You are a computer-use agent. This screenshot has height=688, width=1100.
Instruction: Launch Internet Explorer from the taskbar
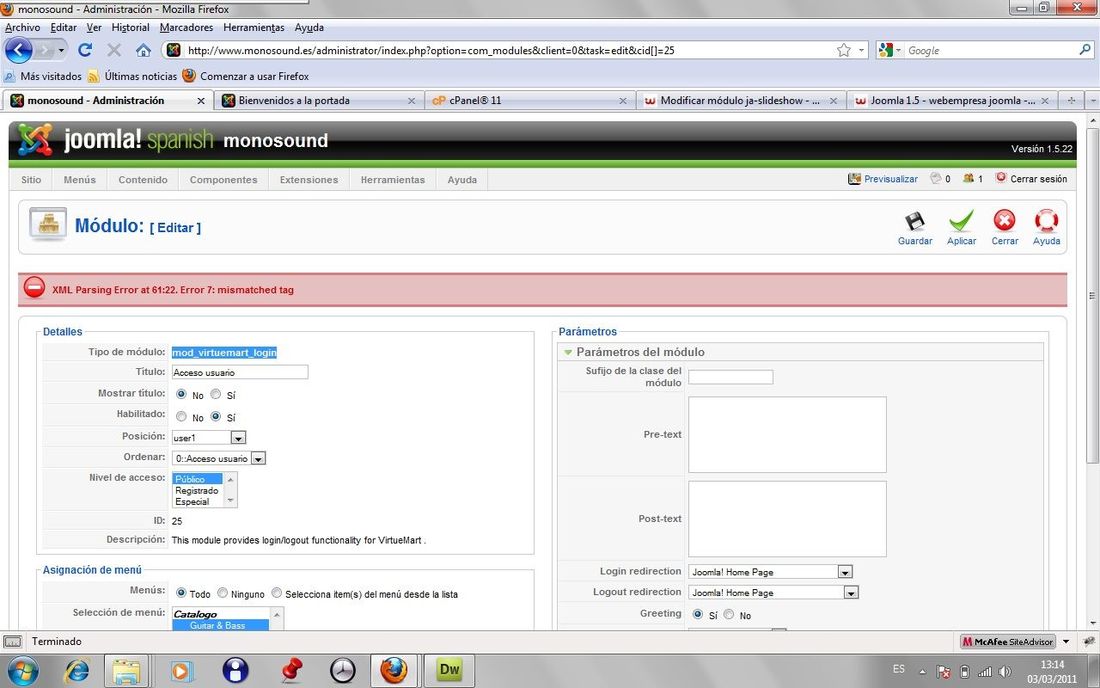pos(76,671)
